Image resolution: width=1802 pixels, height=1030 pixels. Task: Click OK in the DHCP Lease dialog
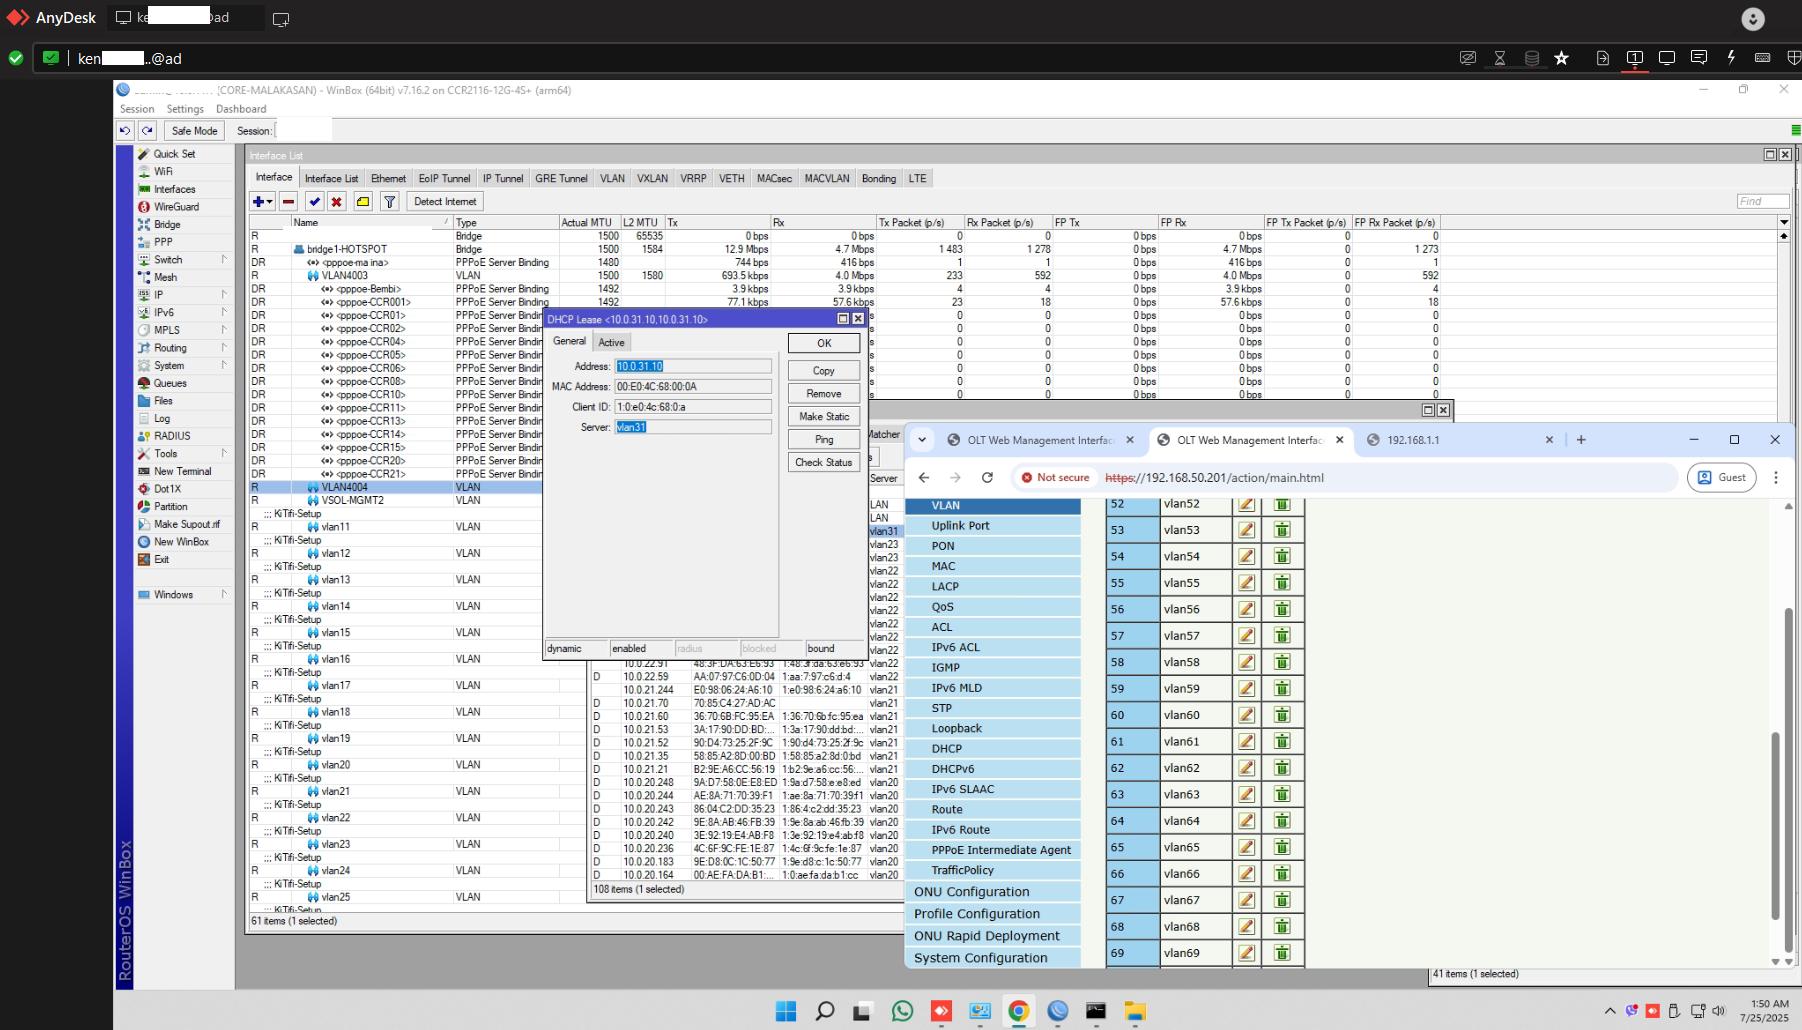tap(824, 343)
